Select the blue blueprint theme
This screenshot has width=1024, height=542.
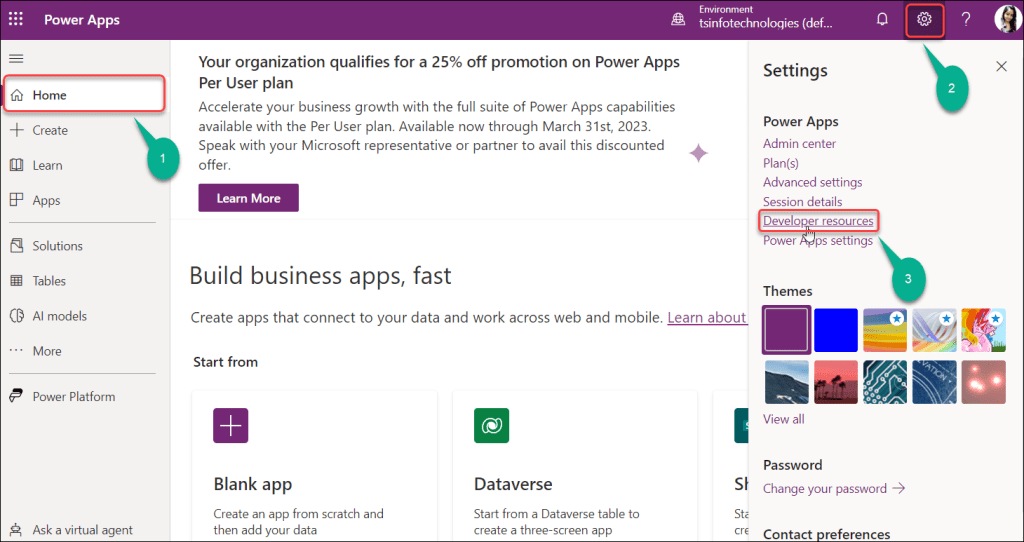pyautogui.click(x=935, y=382)
